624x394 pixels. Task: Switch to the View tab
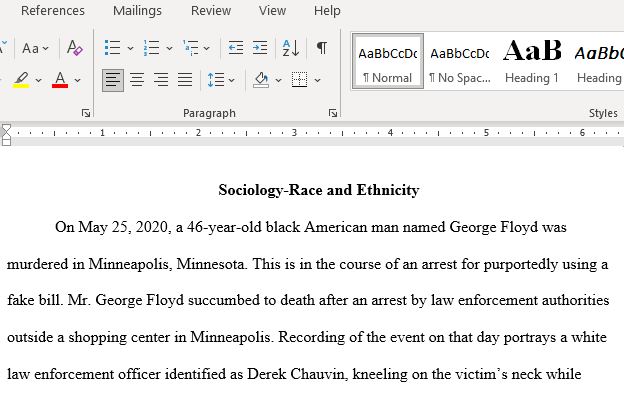pos(272,11)
